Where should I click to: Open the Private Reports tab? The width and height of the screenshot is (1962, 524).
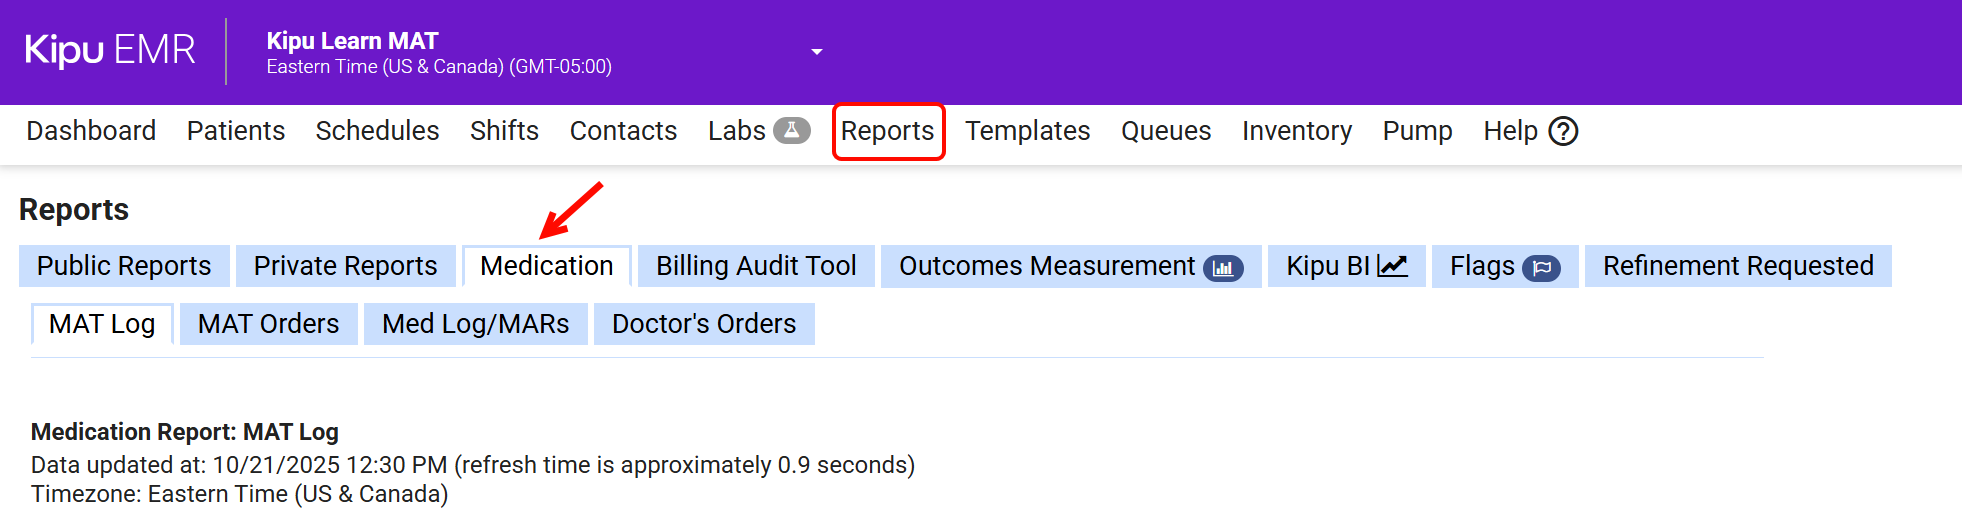tap(345, 266)
